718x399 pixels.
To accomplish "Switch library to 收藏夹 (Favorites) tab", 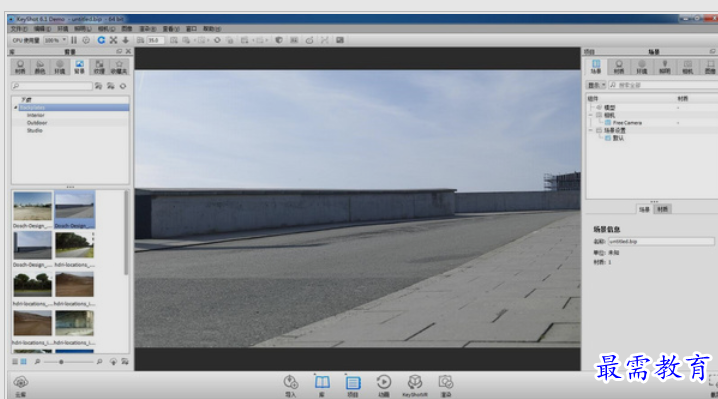I will (x=119, y=67).
